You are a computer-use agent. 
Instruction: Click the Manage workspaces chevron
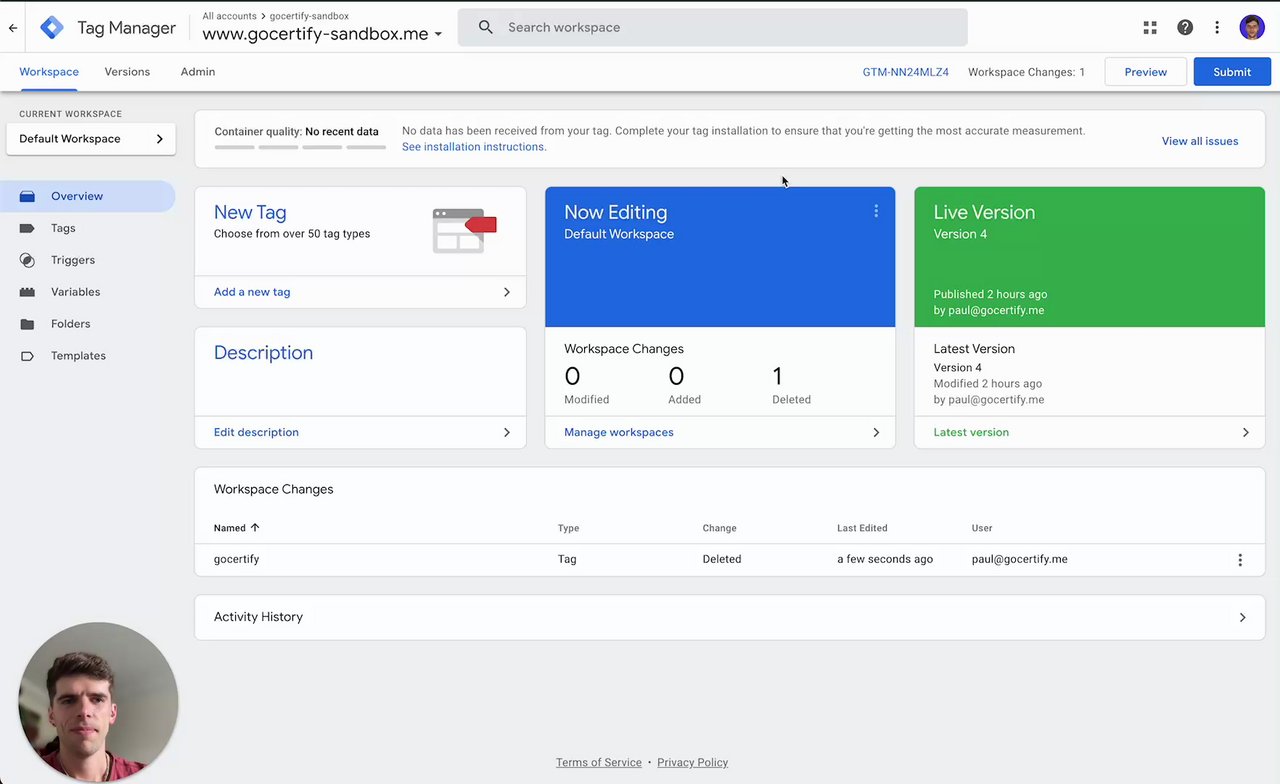click(x=876, y=432)
